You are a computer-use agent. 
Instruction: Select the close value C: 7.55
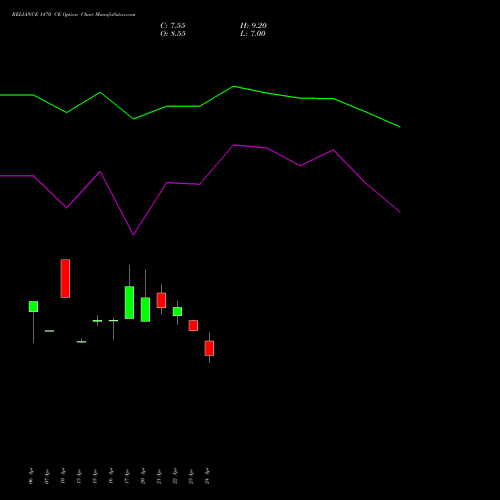tap(173, 26)
